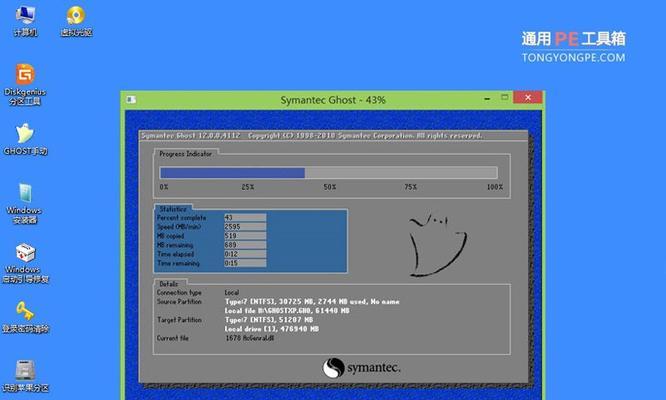Viewport: 666px width, 400px height.
Task: Minimize the Symantec Ghost window
Action: [x=487, y=99]
